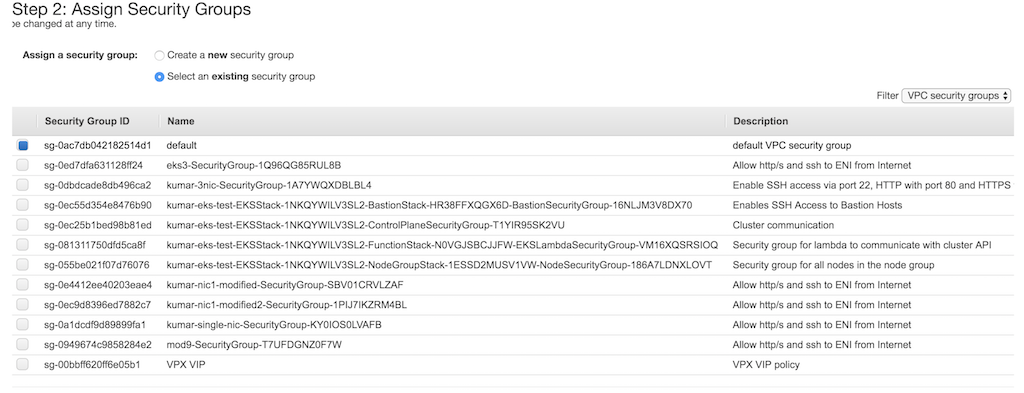The height and width of the screenshot is (393, 1024).
Task: Uncheck the default security group checkbox
Action: pyautogui.click(x=23, y=146)
